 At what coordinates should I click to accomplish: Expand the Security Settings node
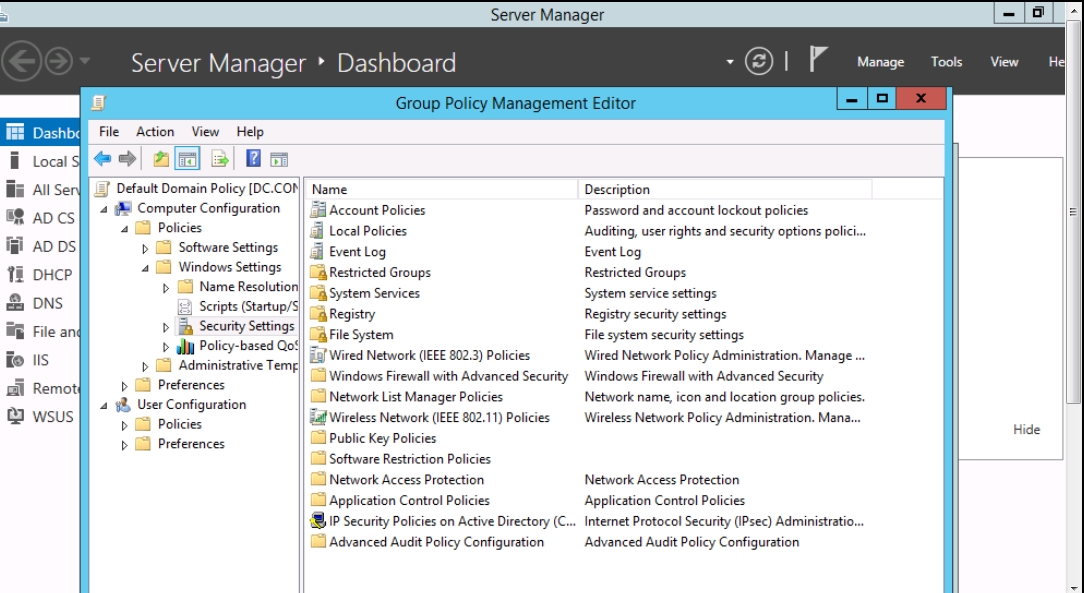[166, 327]
